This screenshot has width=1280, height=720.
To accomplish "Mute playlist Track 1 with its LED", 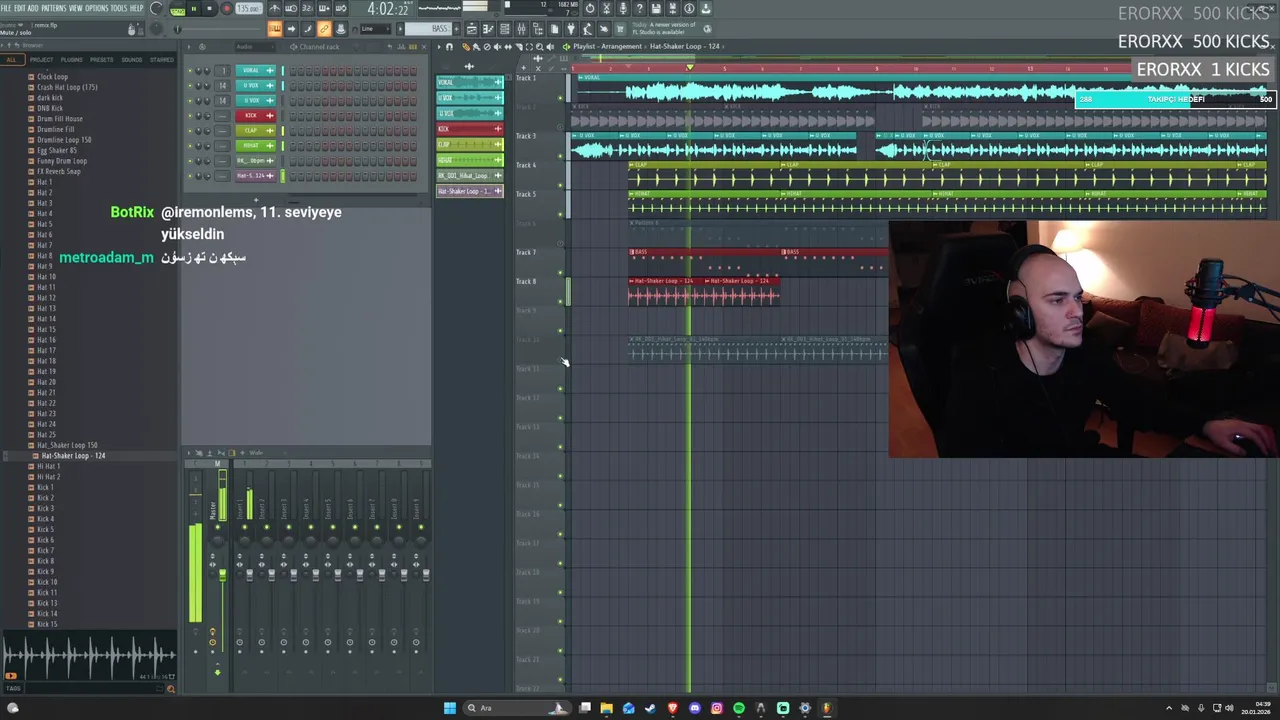I will point(560,98).
